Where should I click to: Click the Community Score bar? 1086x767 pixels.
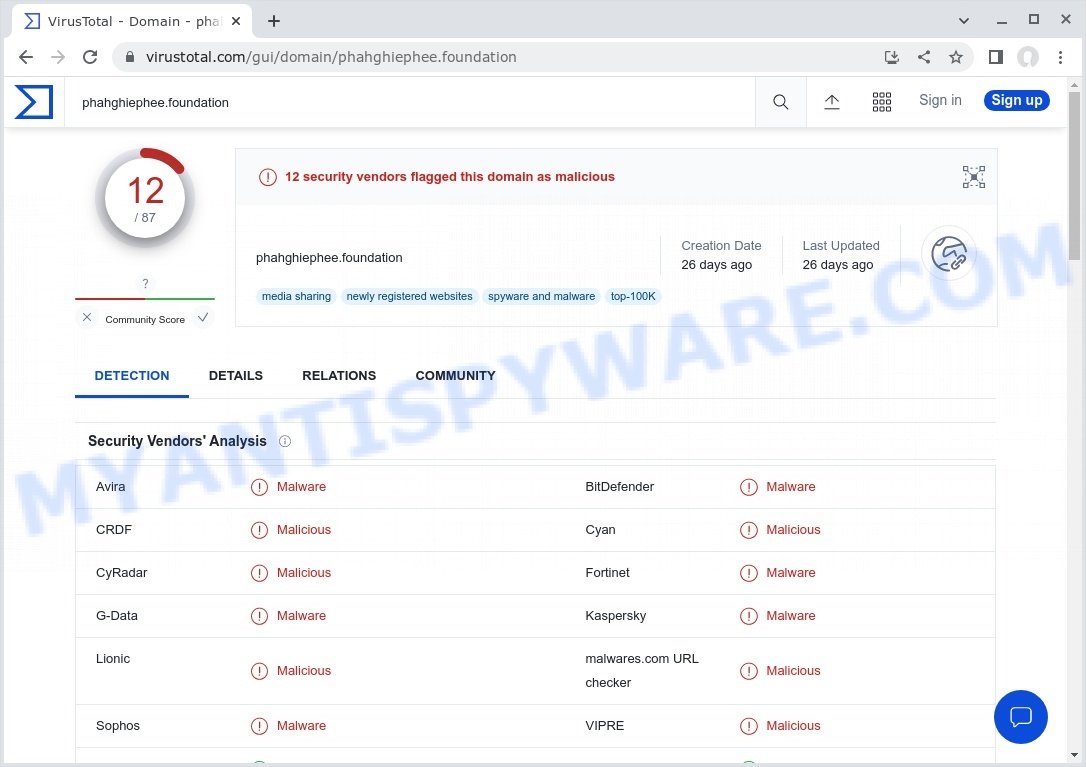point(145,299)
